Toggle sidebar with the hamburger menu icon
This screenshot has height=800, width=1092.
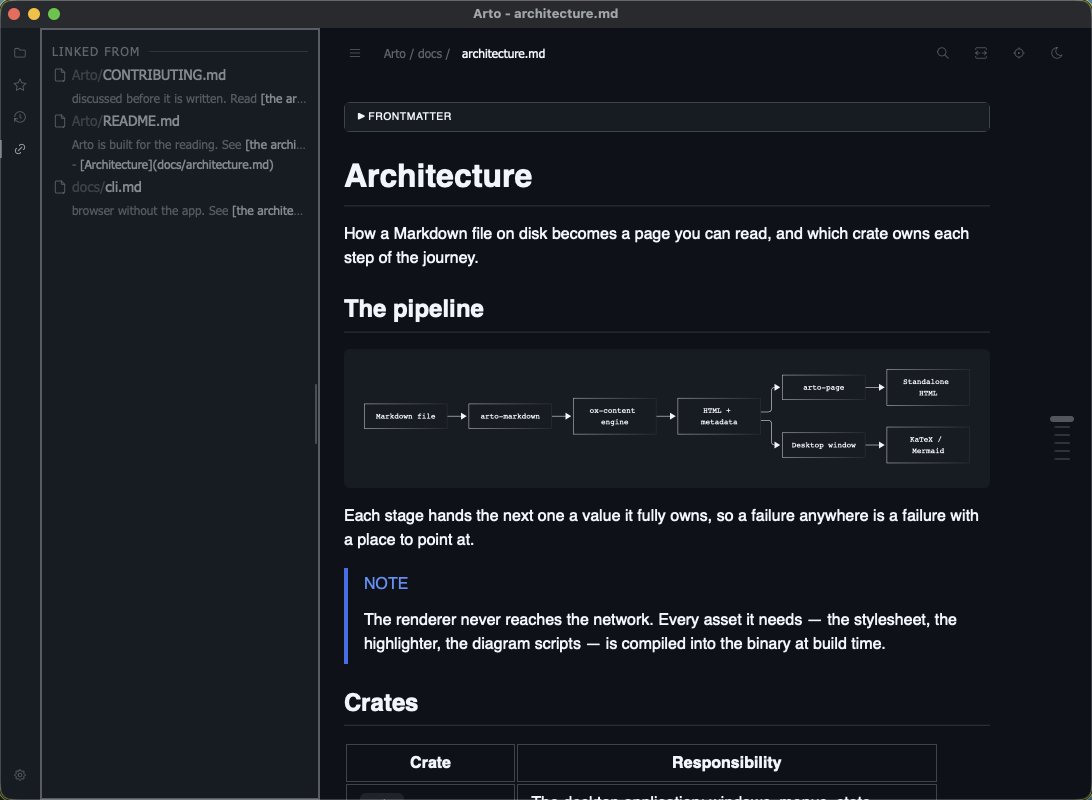[x=355, y=54]
